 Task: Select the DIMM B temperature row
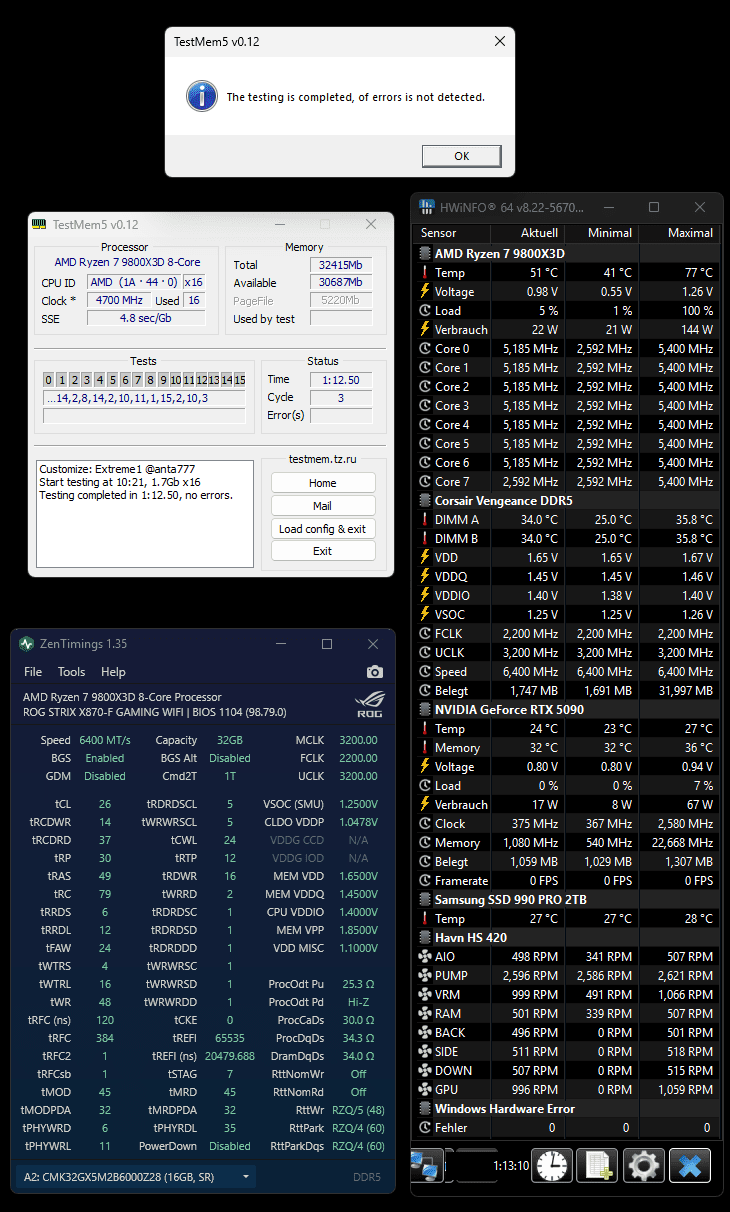coord(566,538)
